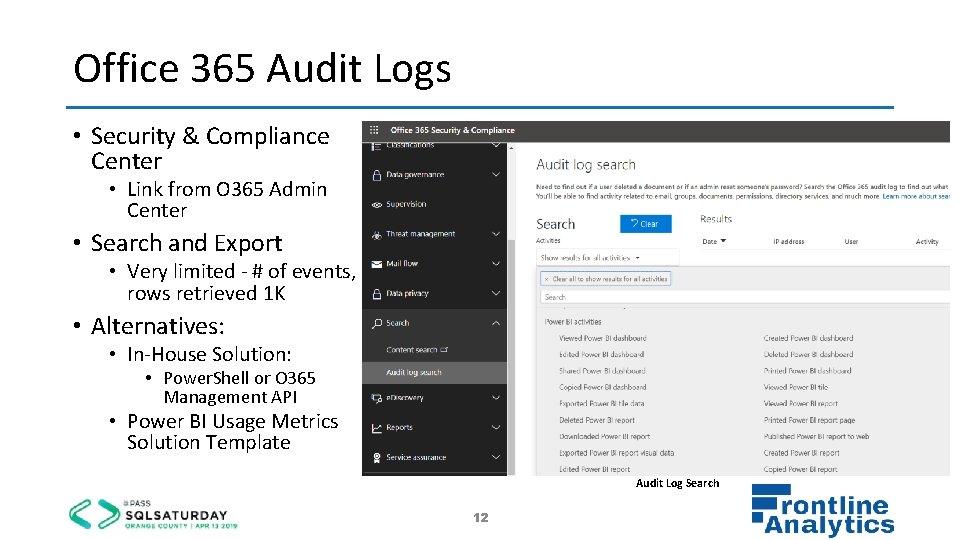
Task: Expand the Service assurance chevron
Action: (496, 457)
